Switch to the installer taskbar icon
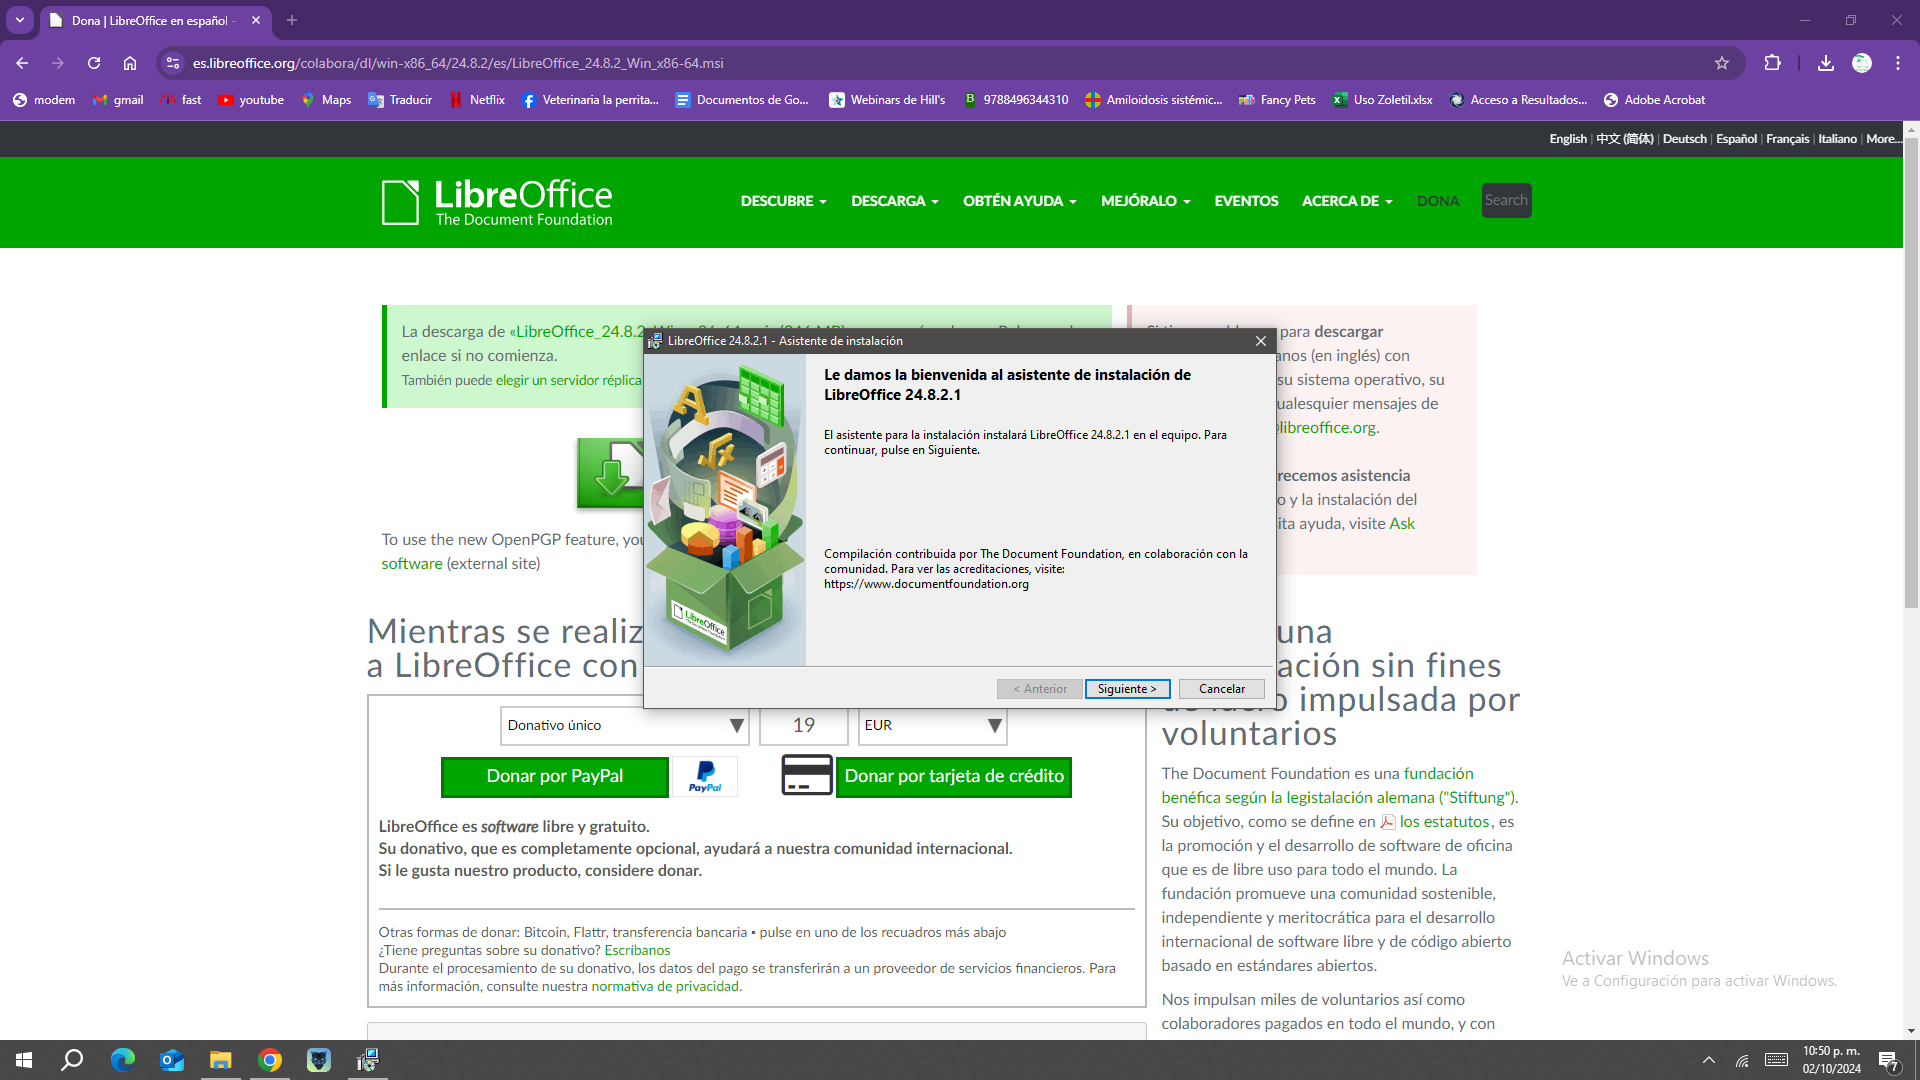This screenshot has width=1920, height=1080. (x=367, y=1060)
